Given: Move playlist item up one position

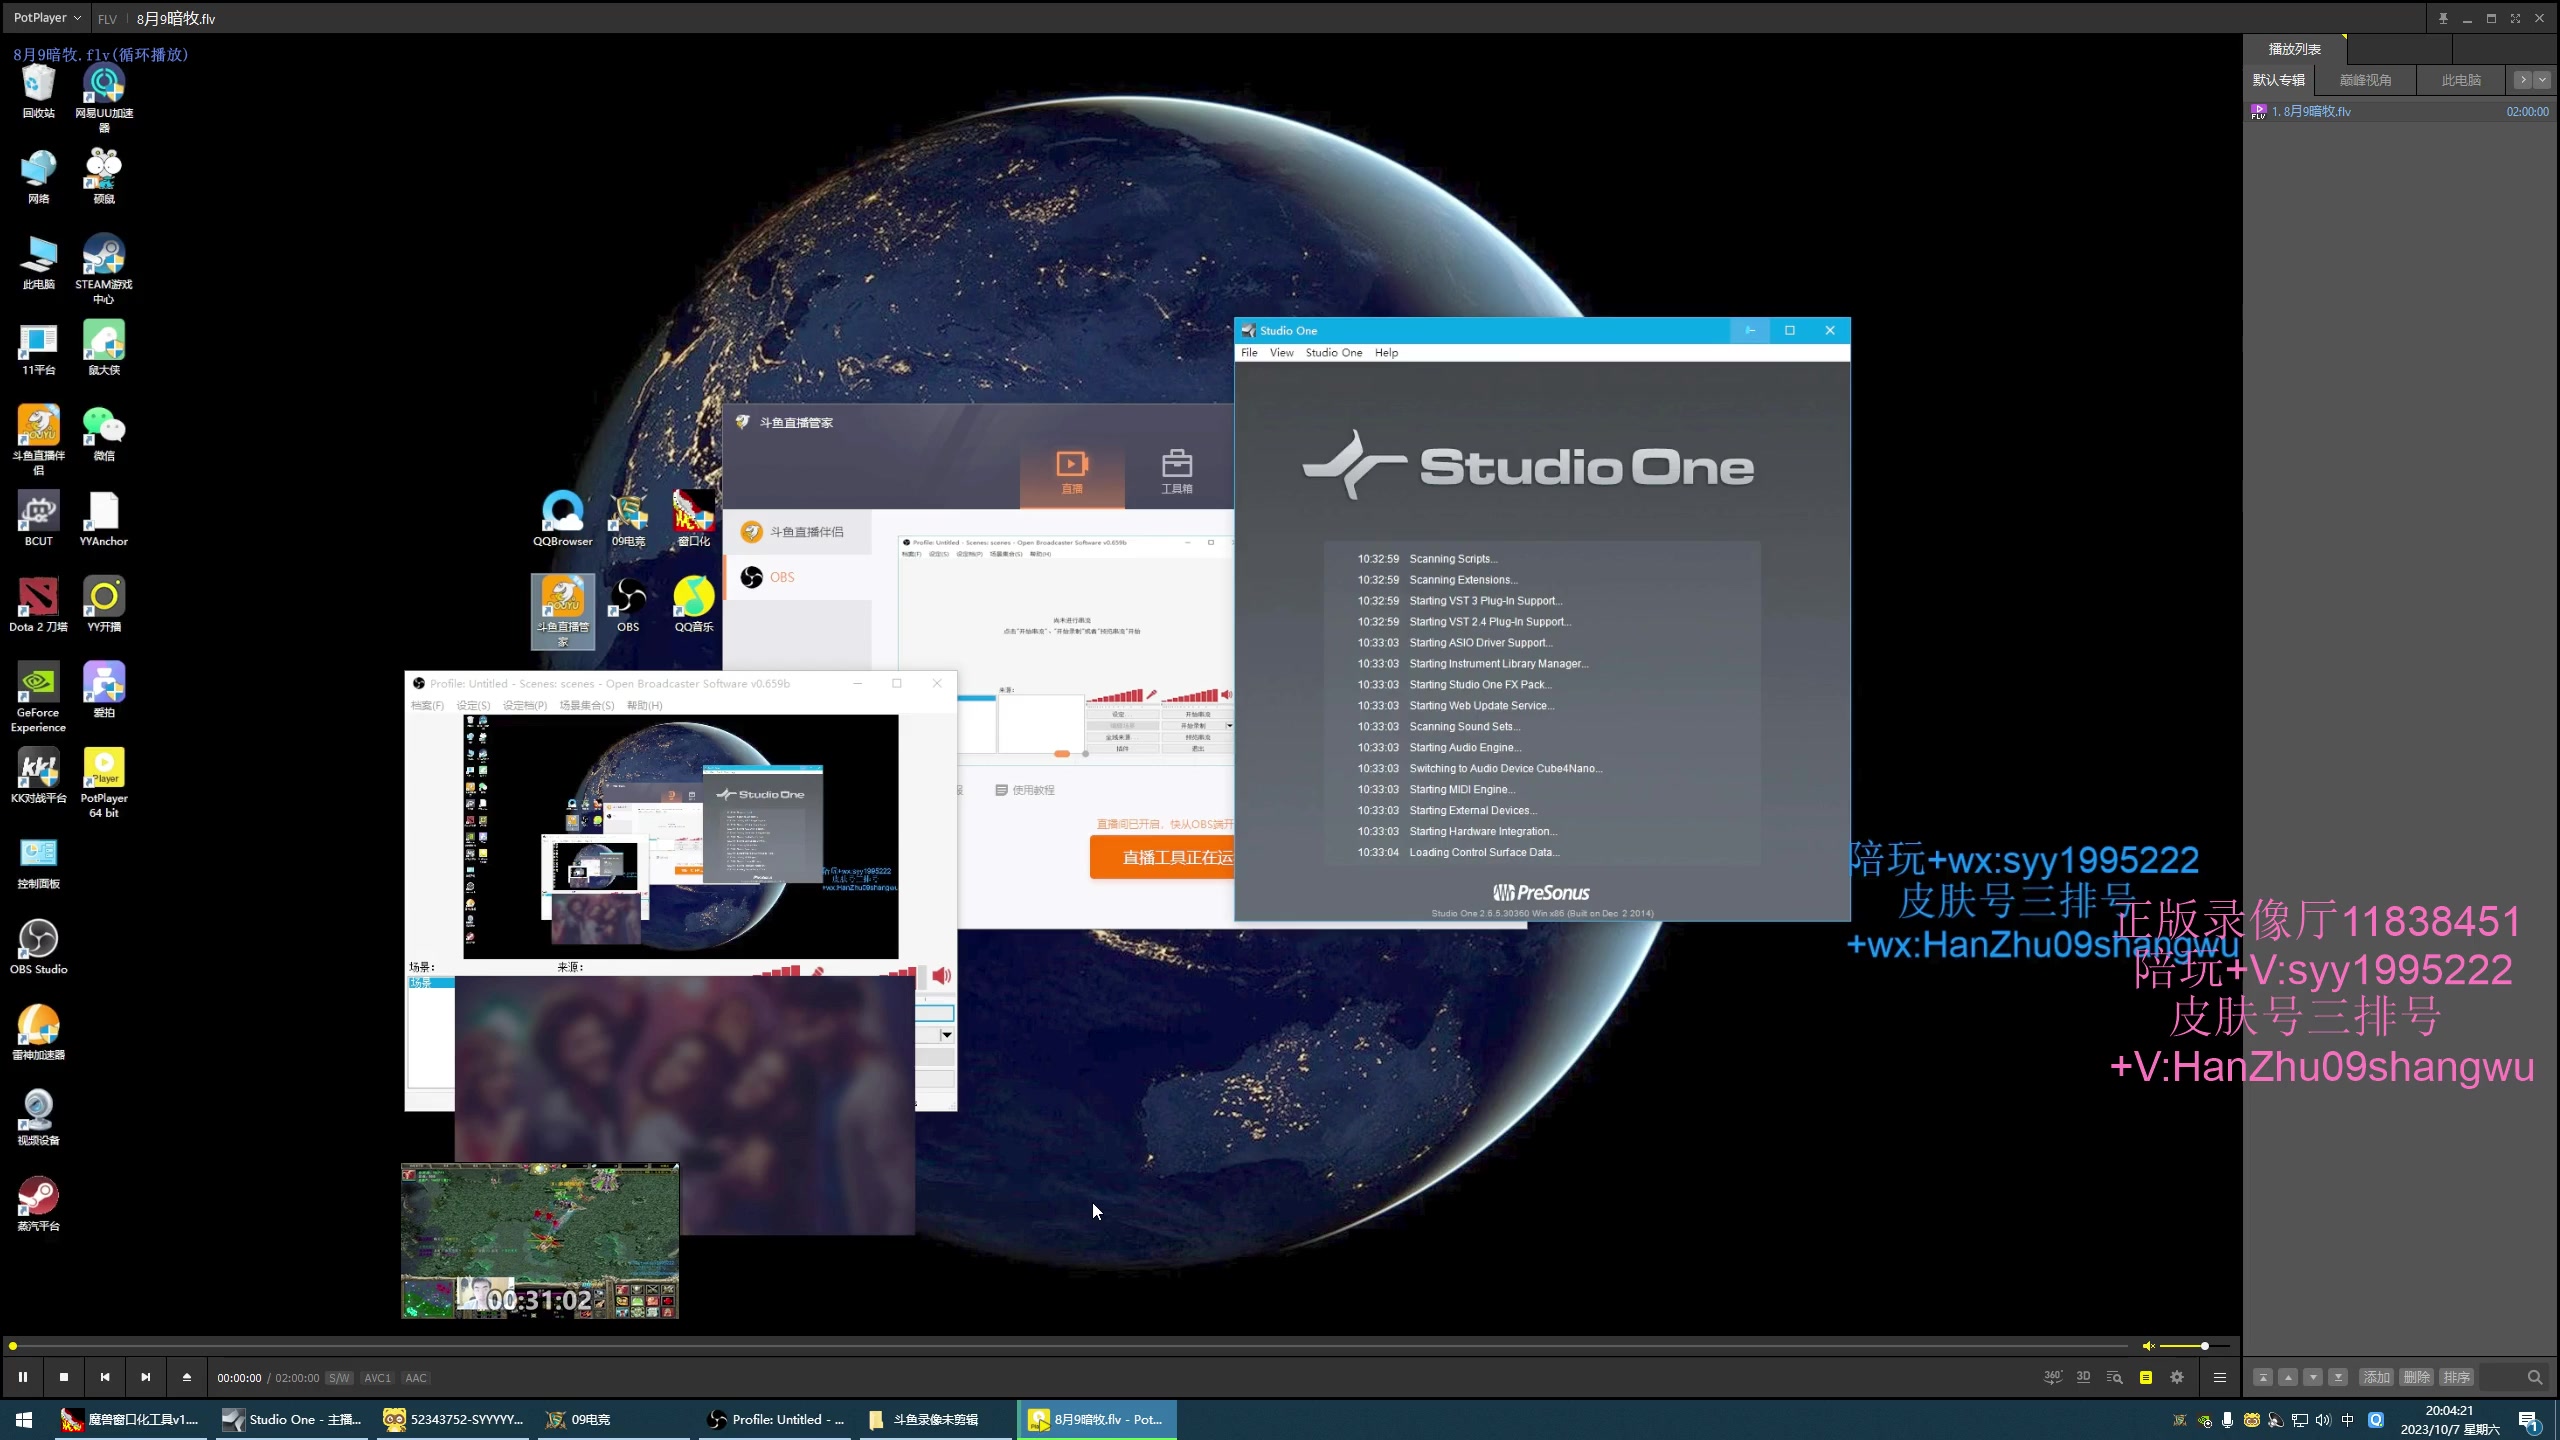Looking at the screenshot, I should coord(2288,1377).
